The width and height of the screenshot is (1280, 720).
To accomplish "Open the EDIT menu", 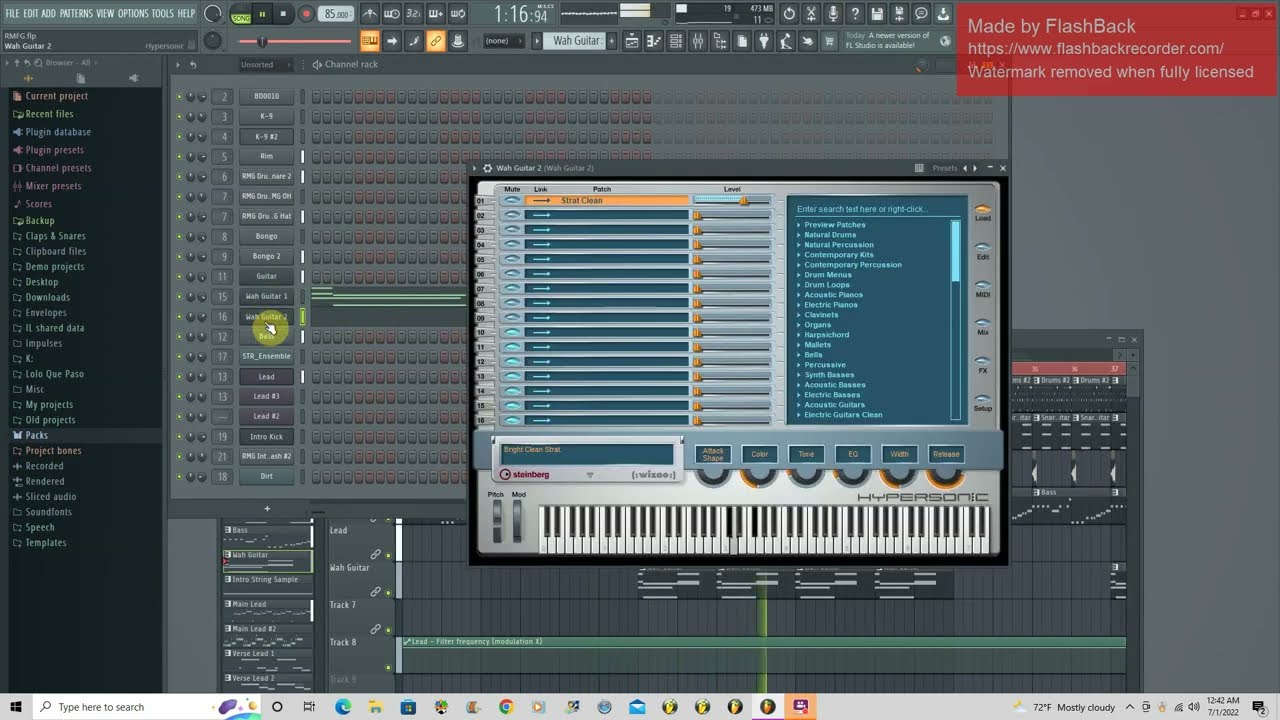I will coord(31,13).
